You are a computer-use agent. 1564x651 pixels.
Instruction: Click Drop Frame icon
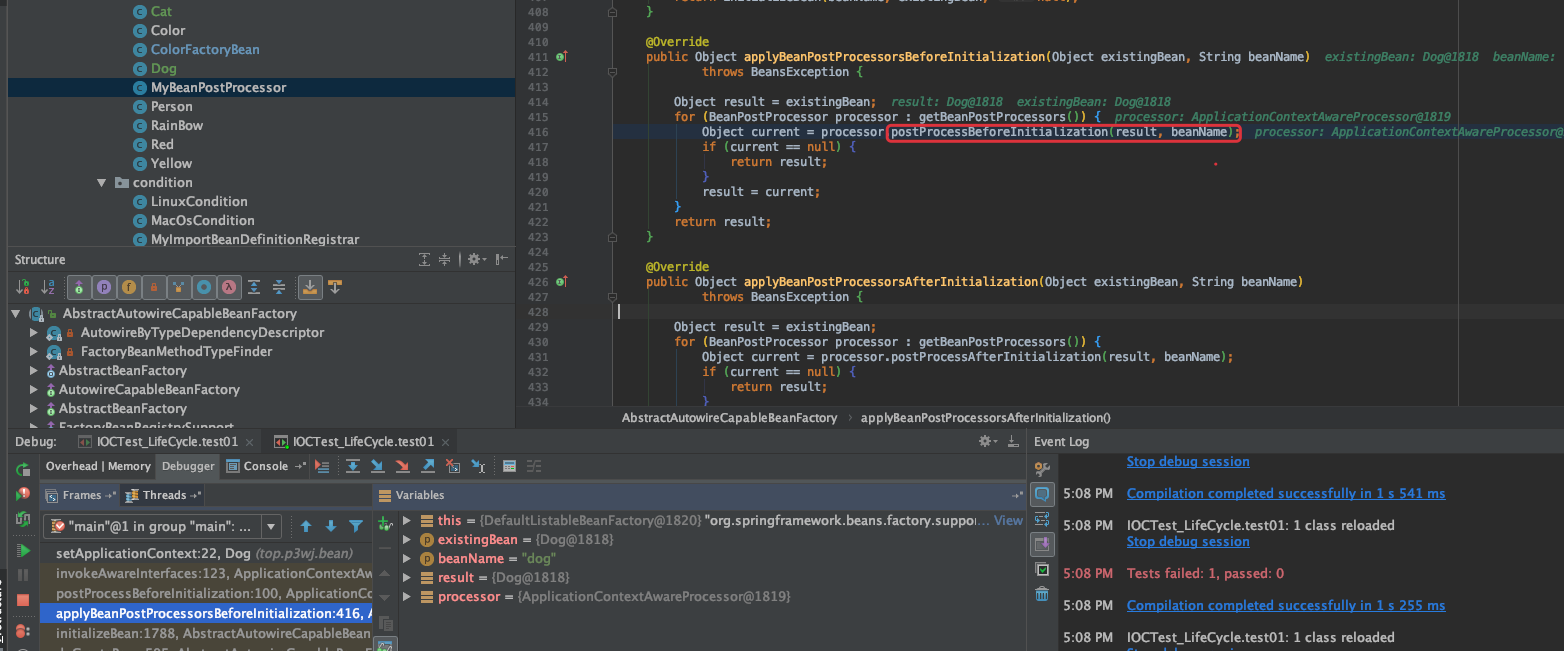point(453,466)
